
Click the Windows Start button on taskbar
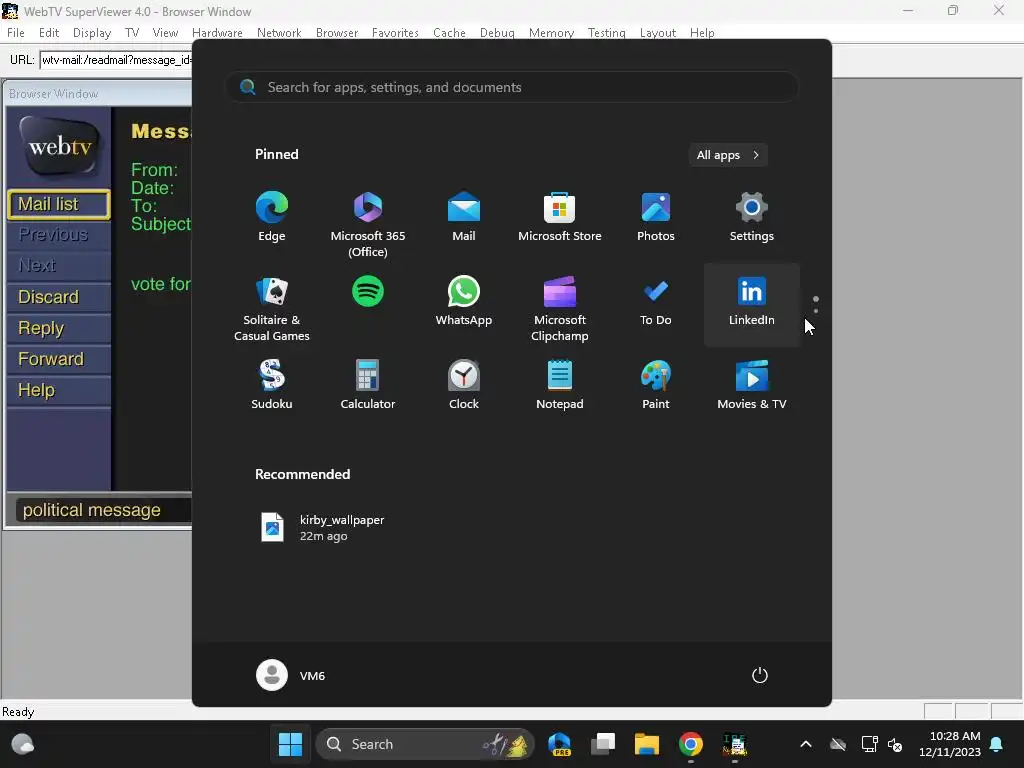[x=290, y=744]
